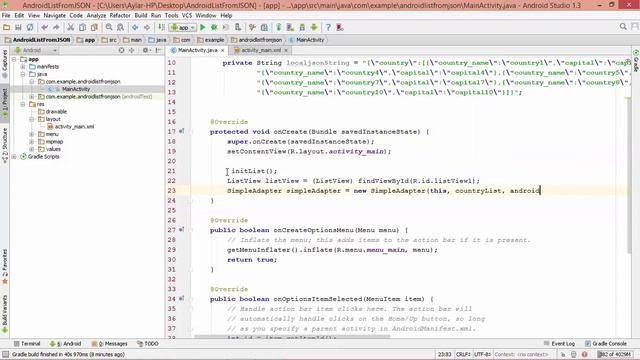Click the Paste icon in toolbar
This screenshot has height=360, width=640.
94,27
